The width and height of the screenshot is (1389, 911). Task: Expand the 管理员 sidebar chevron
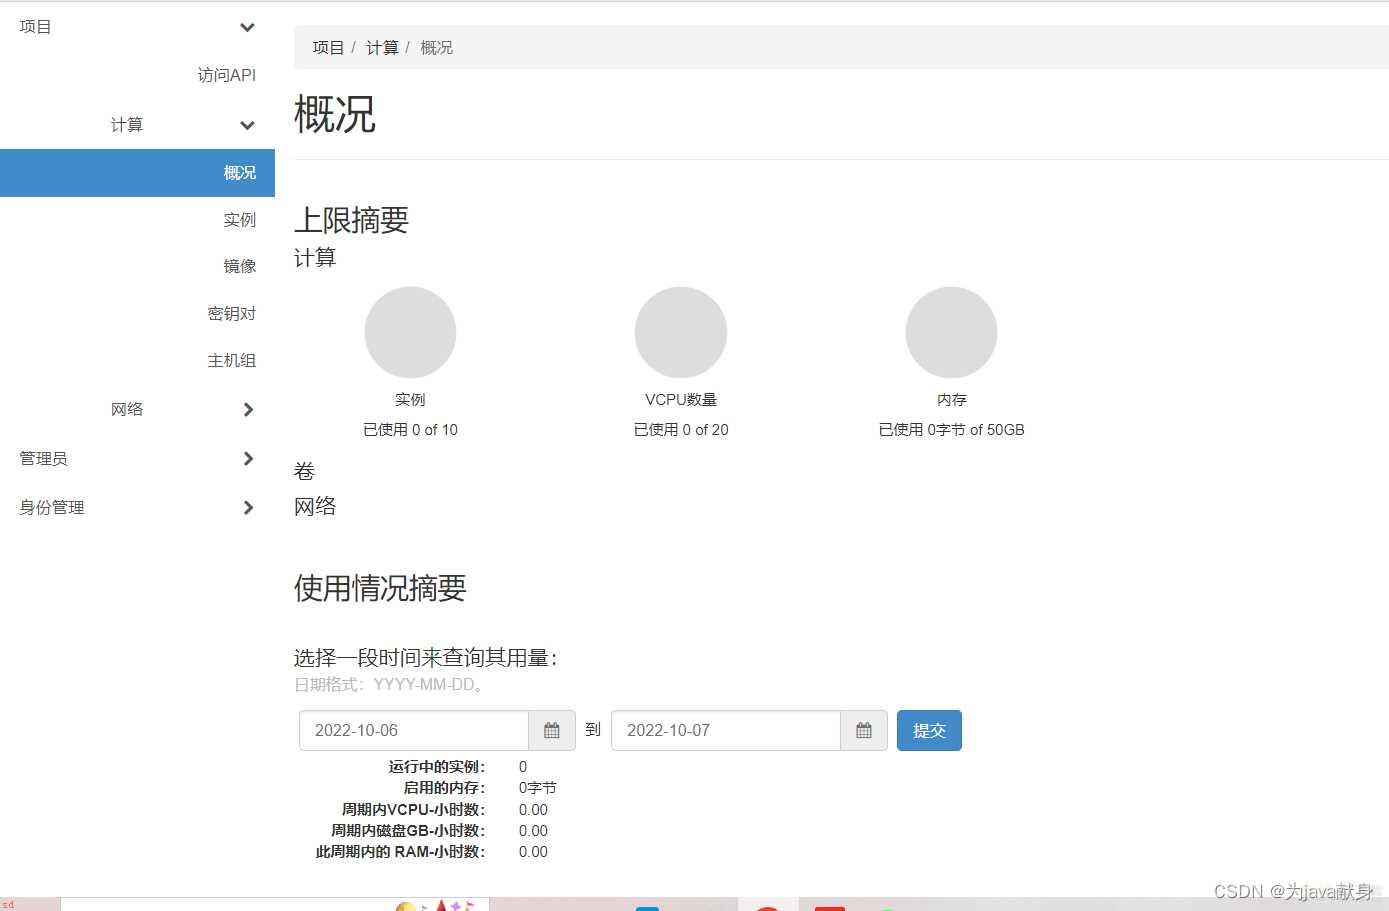click(248, 458)
